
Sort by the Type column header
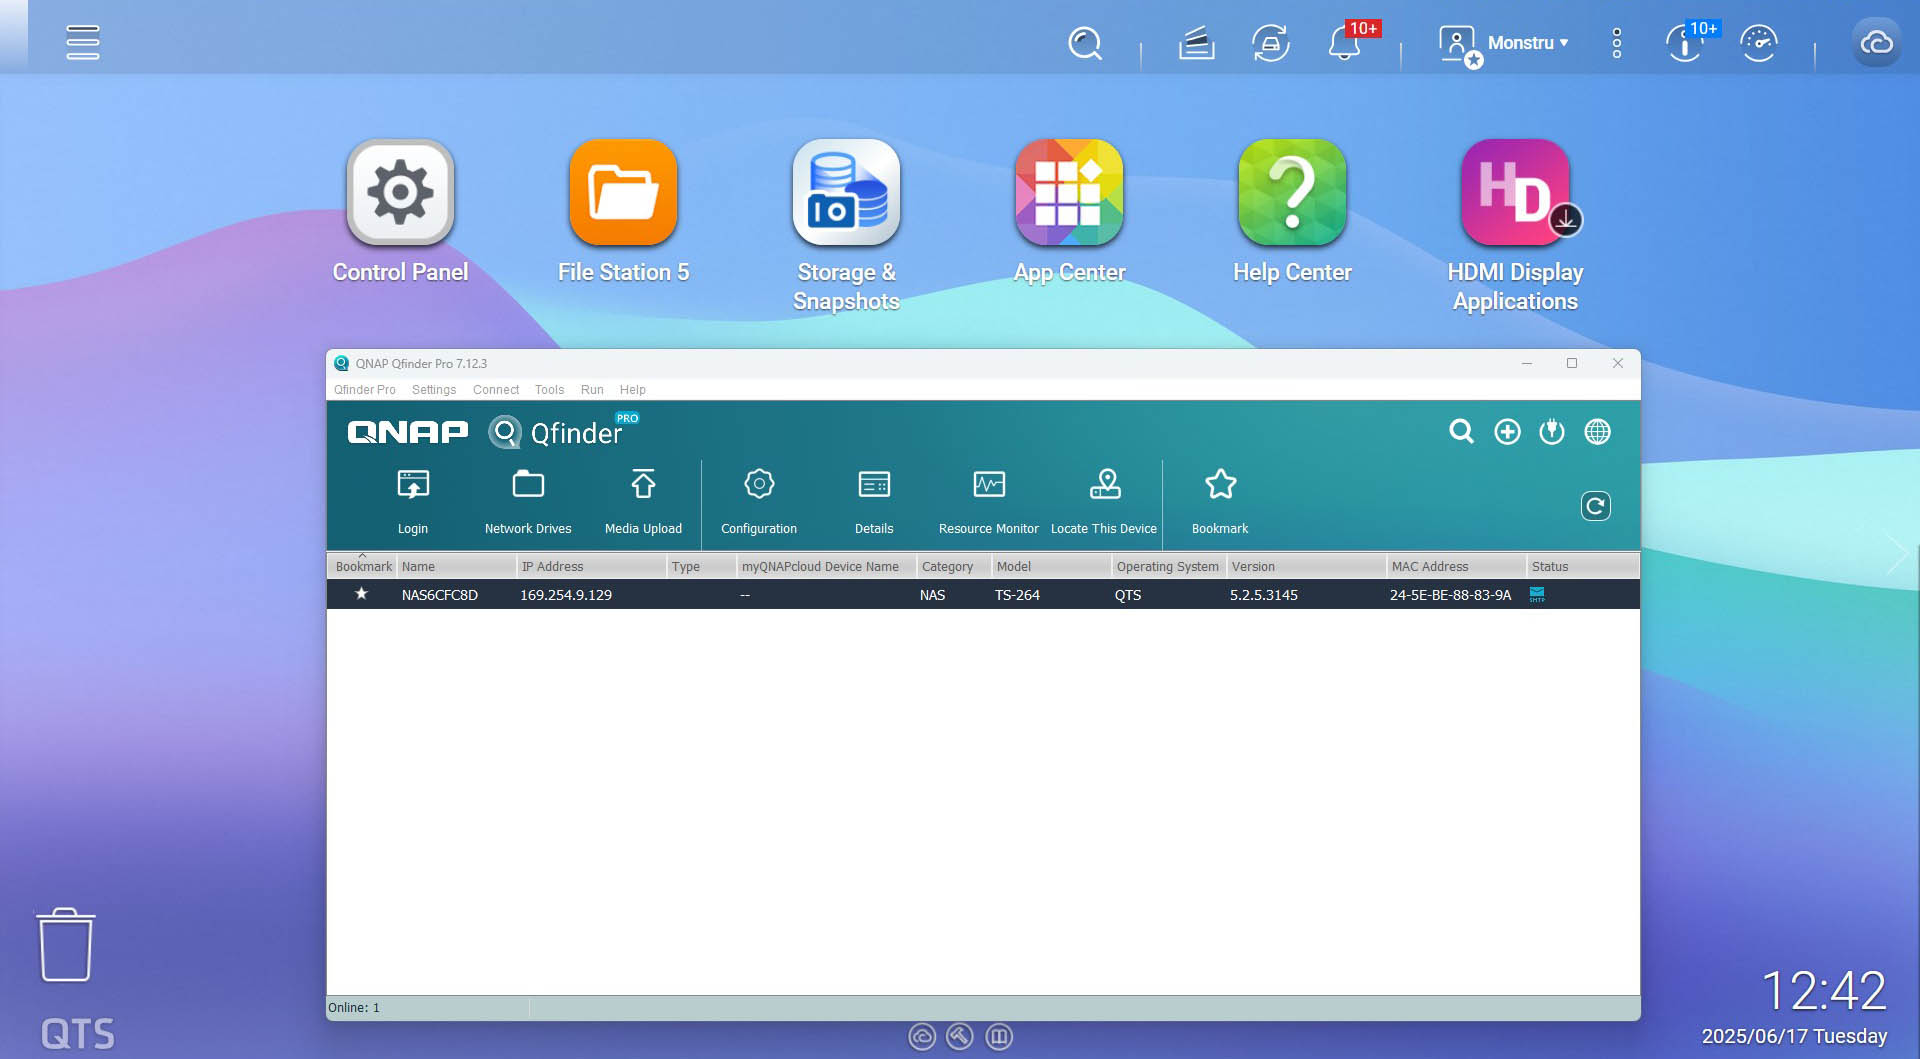click(x=701, y=566)
